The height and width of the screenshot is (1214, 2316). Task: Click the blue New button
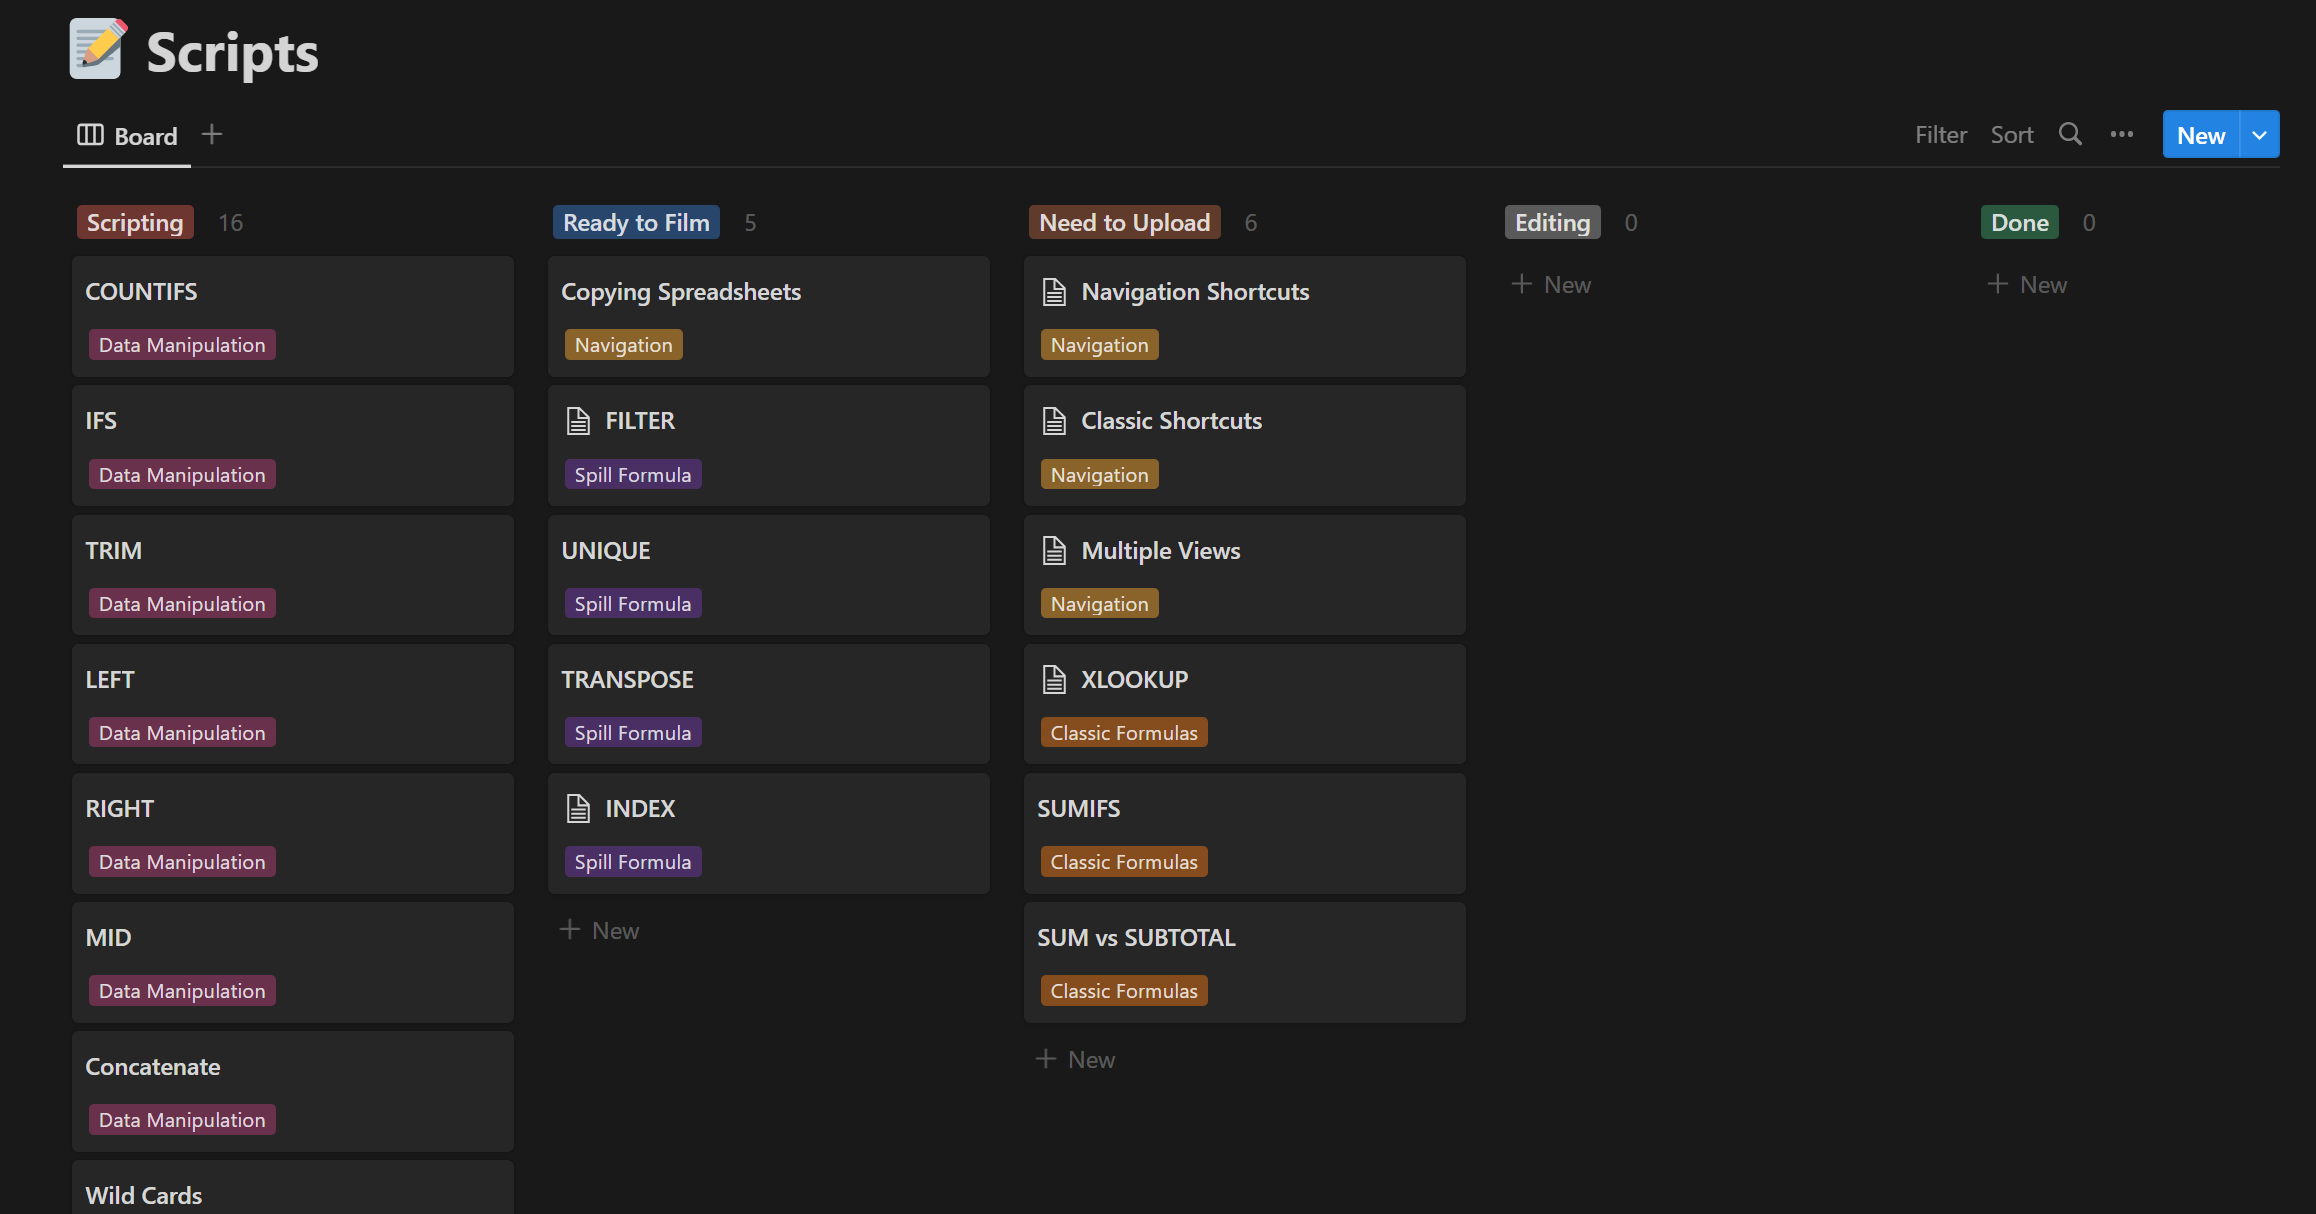[x=2200, y=135]
